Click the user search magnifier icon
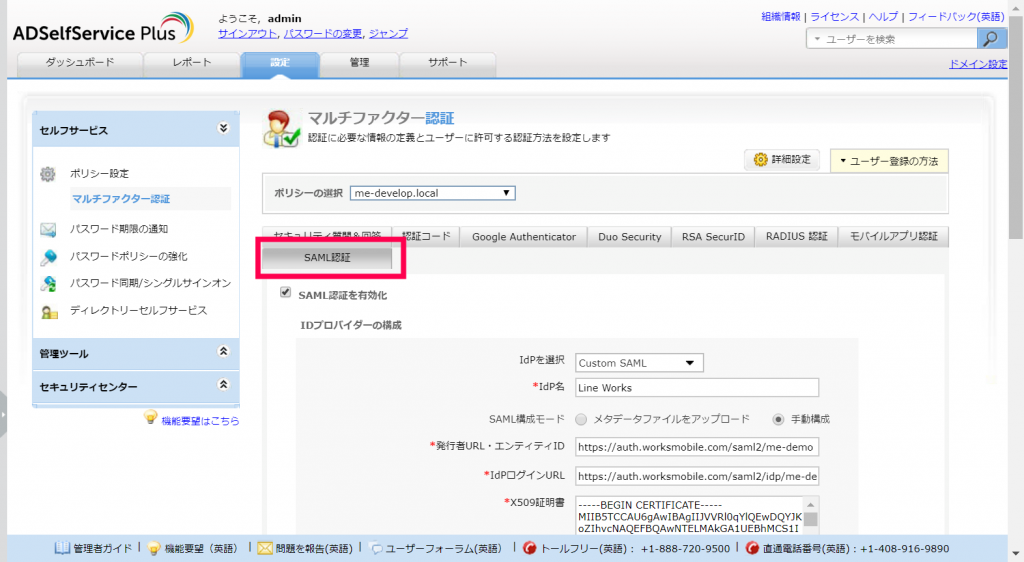1024x562 pixels. point(991,39)
